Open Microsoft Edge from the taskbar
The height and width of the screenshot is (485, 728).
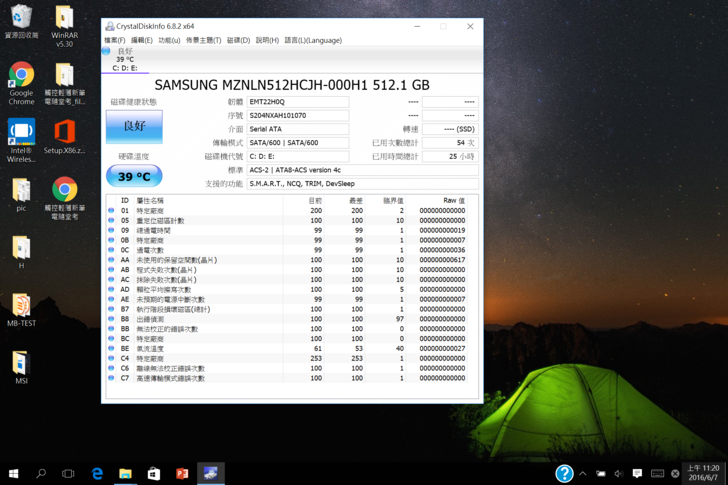97,473
